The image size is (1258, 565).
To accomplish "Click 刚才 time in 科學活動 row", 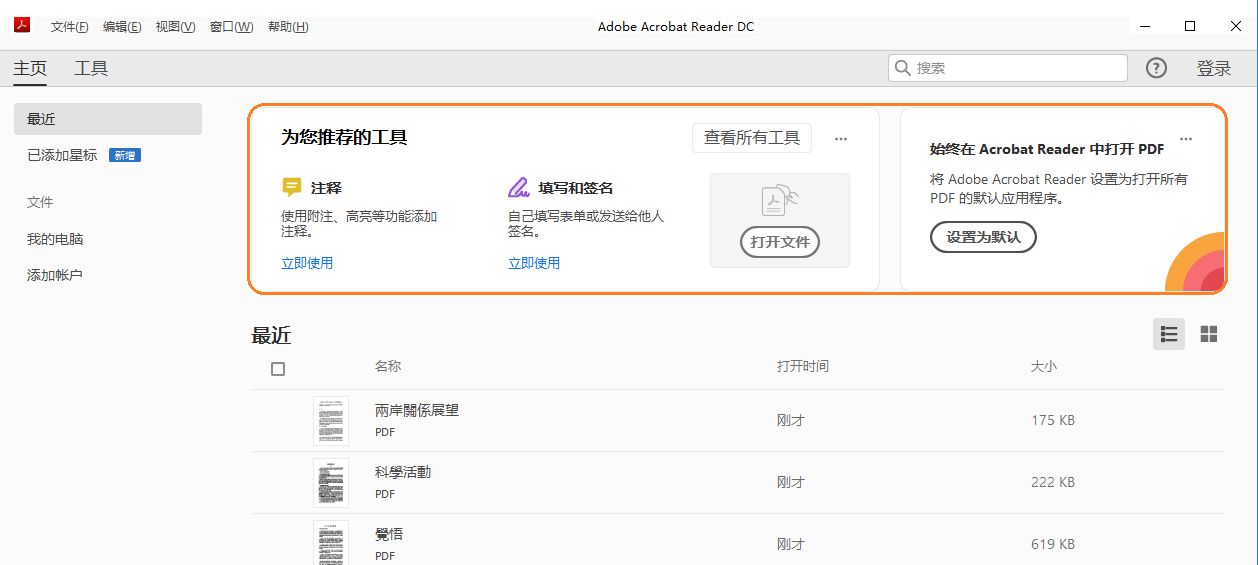I will [791, 482].
